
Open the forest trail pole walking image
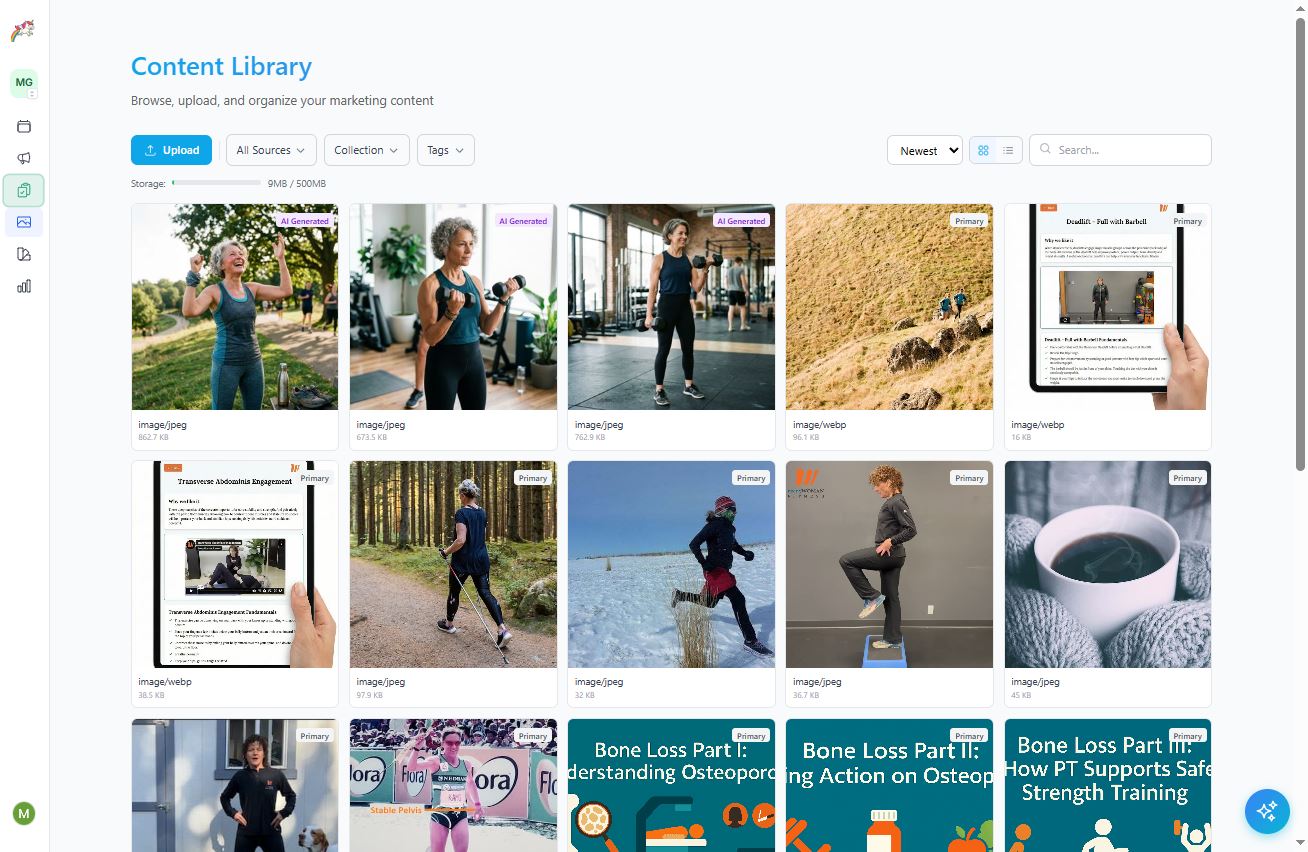point(453,564)
